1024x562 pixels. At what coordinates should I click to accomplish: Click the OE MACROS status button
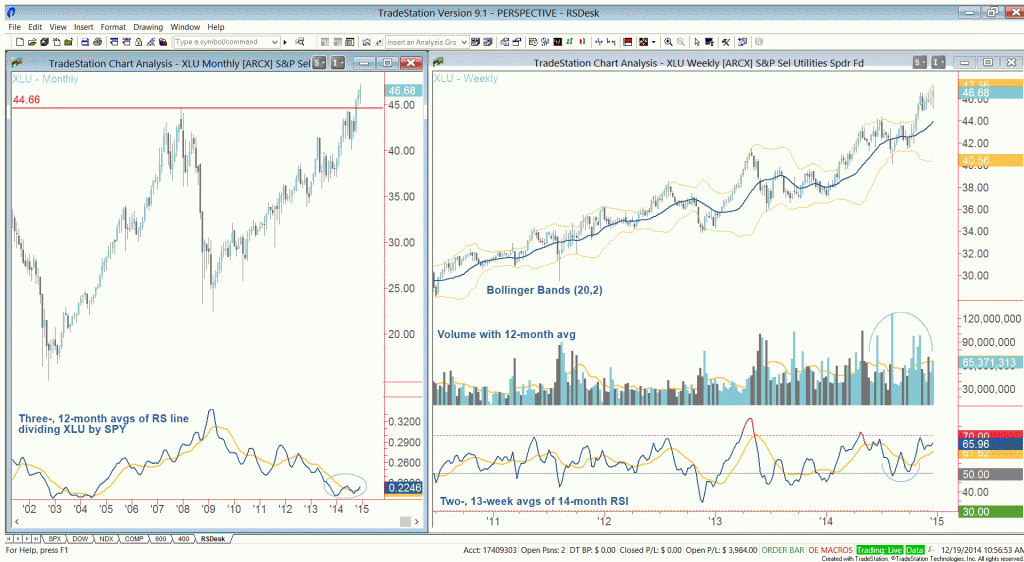[x=830, y=550]
